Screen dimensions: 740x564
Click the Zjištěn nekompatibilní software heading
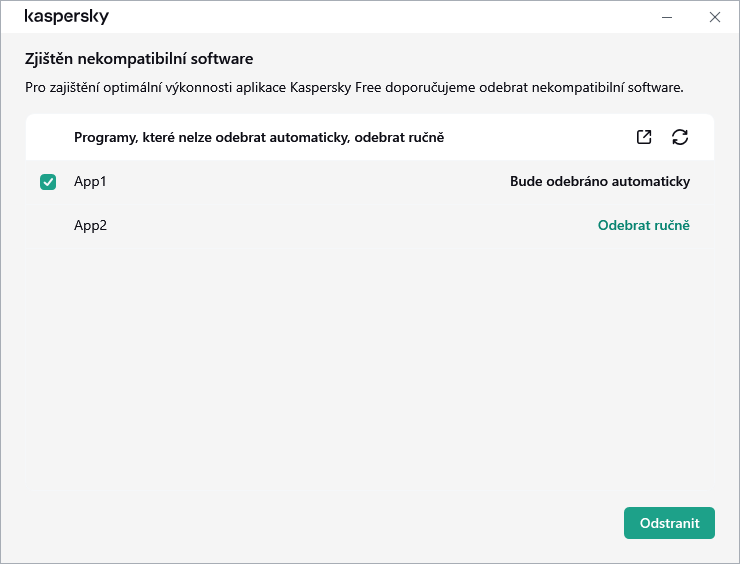(x=139, y=59)
